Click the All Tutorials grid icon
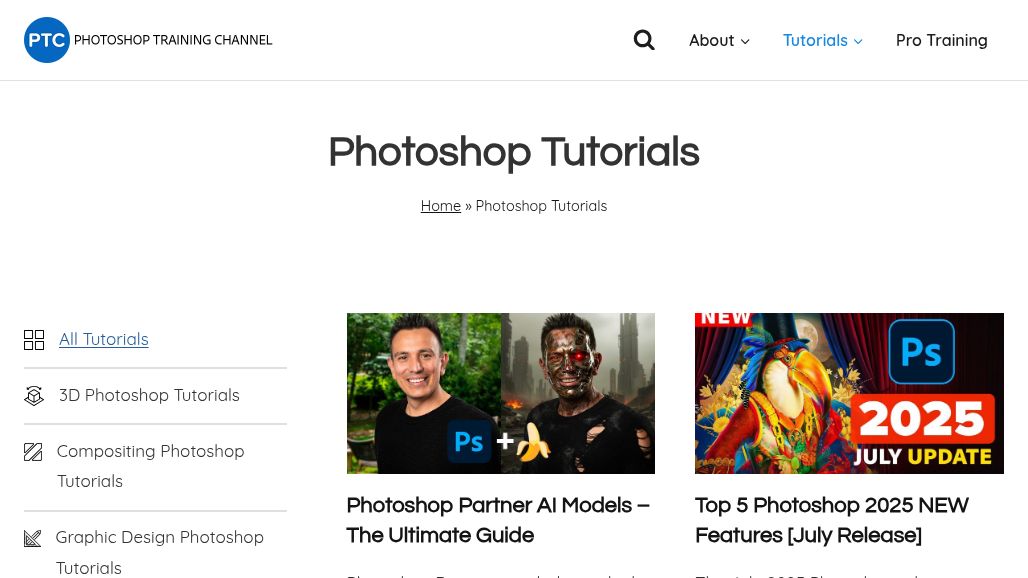 point(34,340)
